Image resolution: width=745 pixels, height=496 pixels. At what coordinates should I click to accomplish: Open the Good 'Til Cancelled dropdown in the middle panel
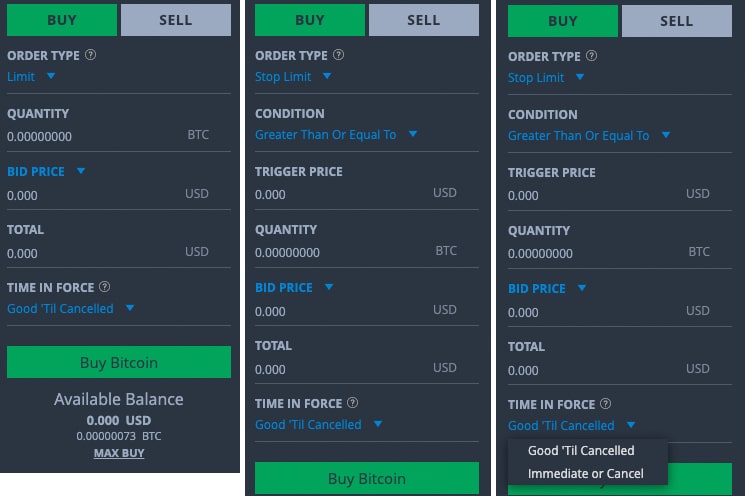coord(318,424)
